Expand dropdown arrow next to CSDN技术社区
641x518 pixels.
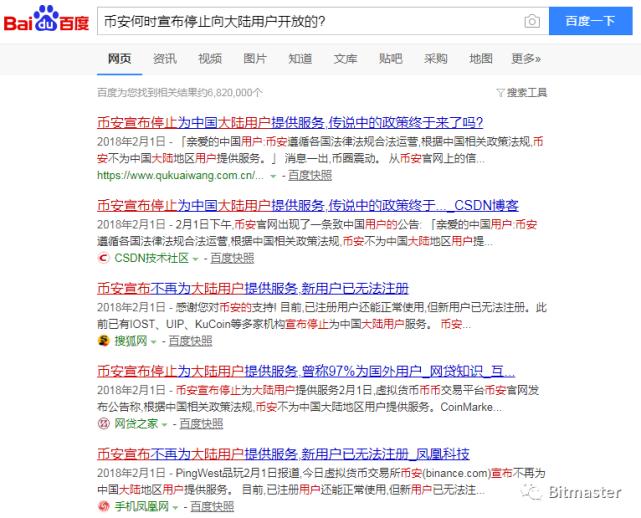(x=195, y=259)
